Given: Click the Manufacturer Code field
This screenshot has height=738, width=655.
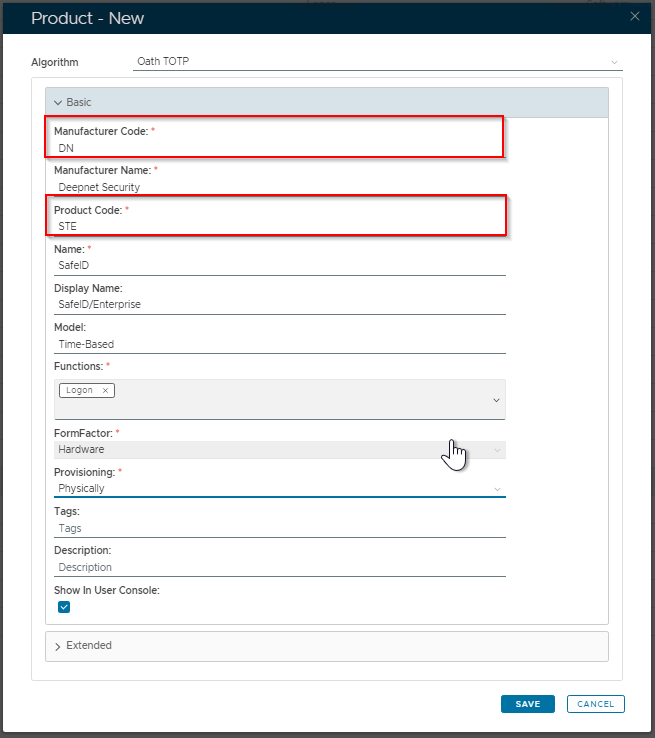Looking at the screenshot, I should [275, 147].
